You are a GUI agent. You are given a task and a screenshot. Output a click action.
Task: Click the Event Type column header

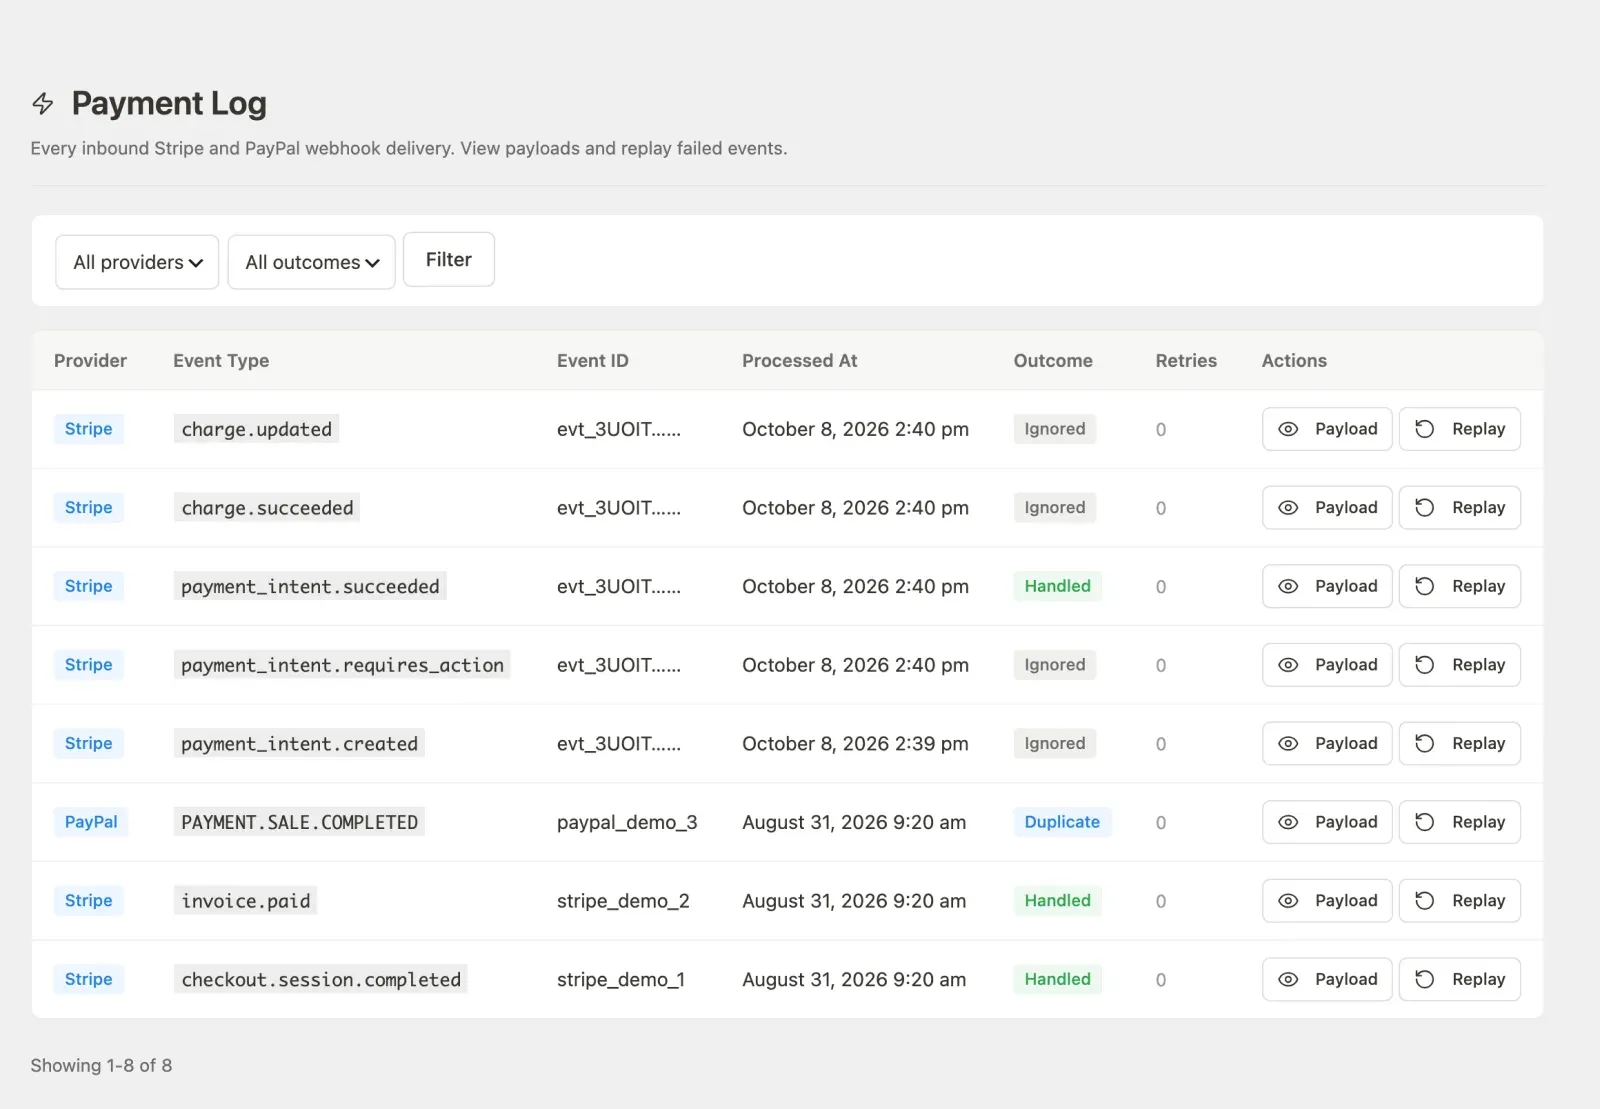[x=221, y=361]
